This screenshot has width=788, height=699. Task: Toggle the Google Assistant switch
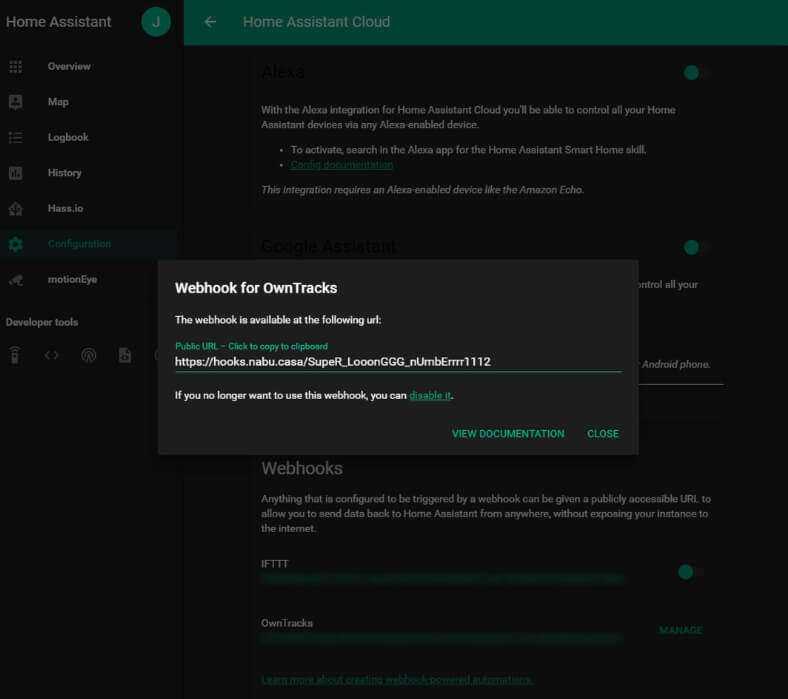[696, 247]
